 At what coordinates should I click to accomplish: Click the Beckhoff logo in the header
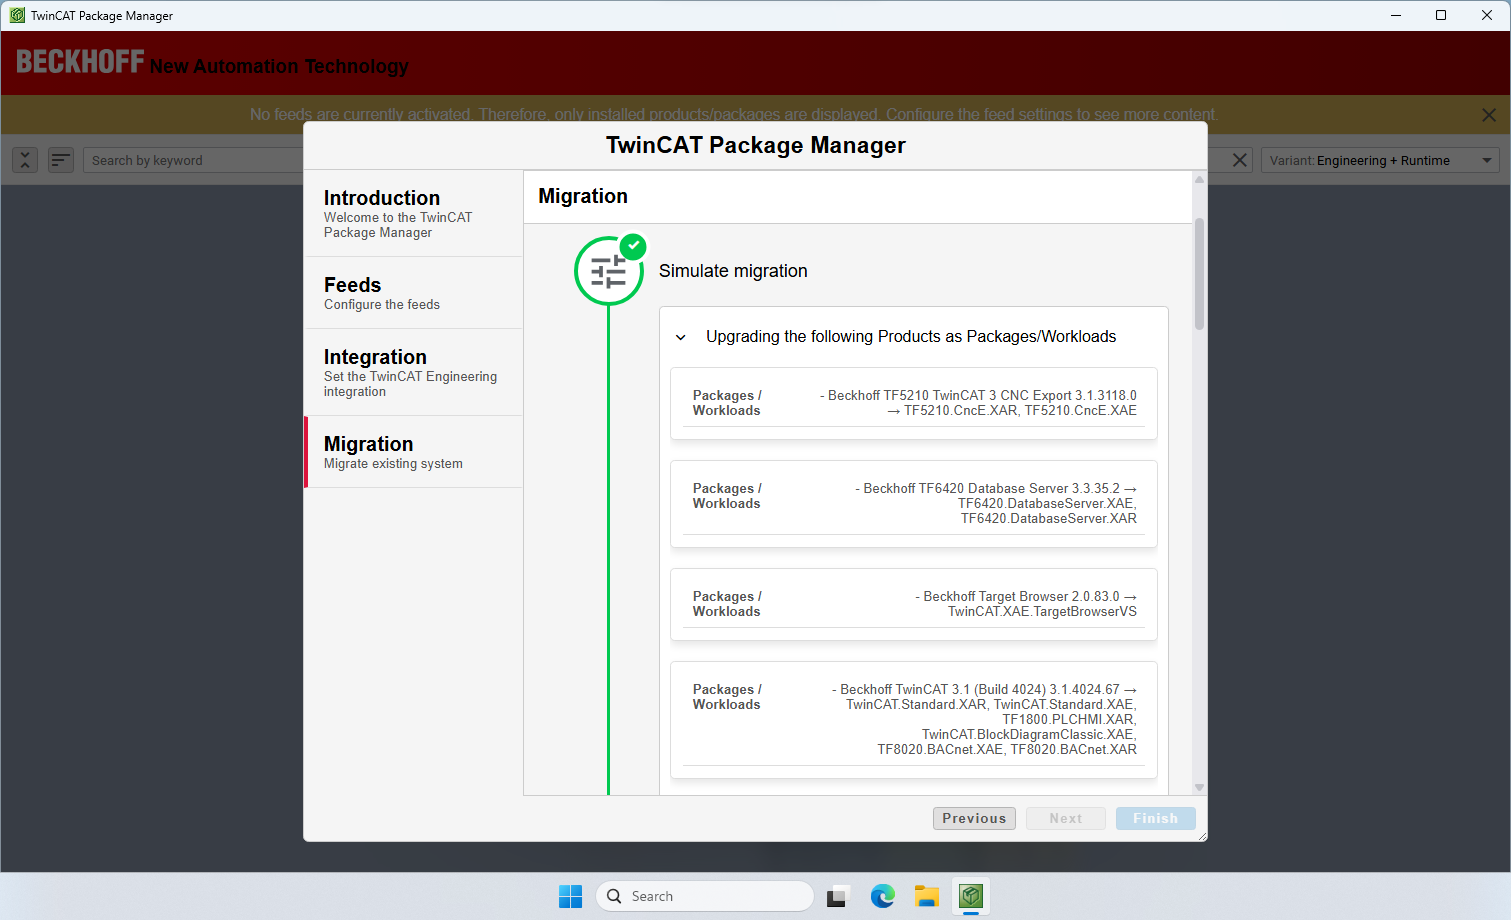click(80, 62)
